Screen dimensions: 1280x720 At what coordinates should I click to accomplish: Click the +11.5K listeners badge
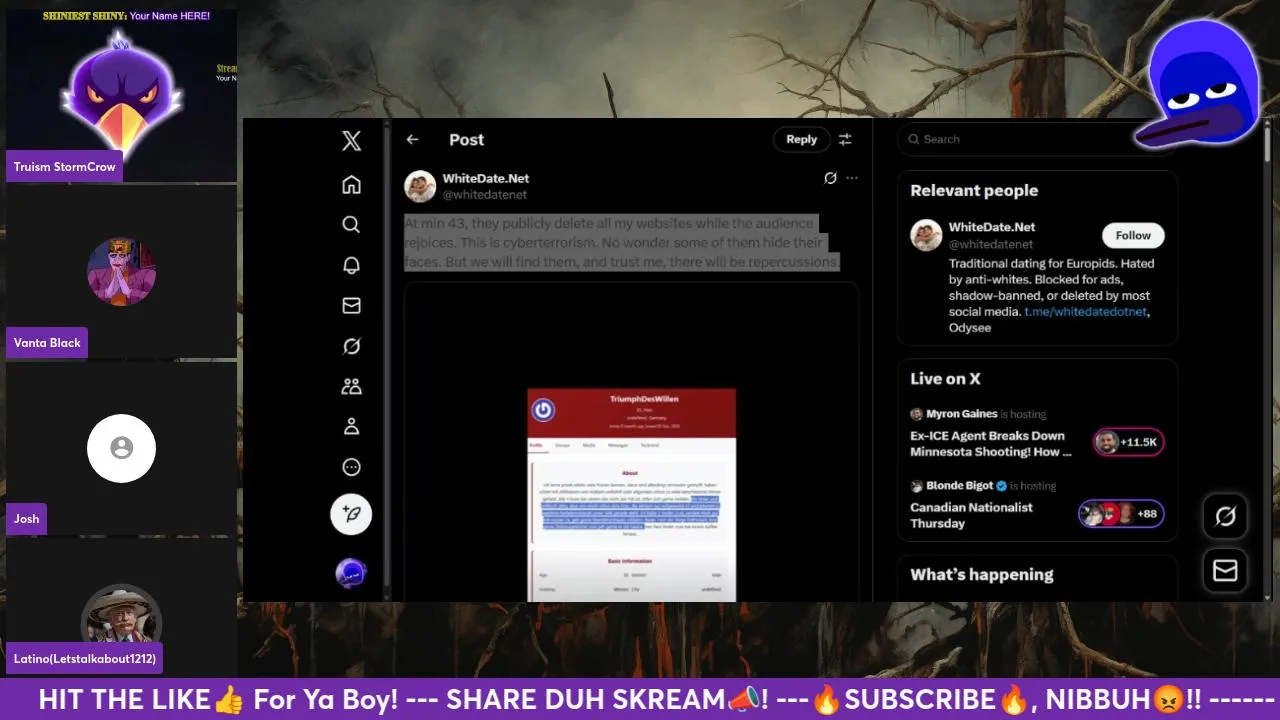pos(1128,442)
